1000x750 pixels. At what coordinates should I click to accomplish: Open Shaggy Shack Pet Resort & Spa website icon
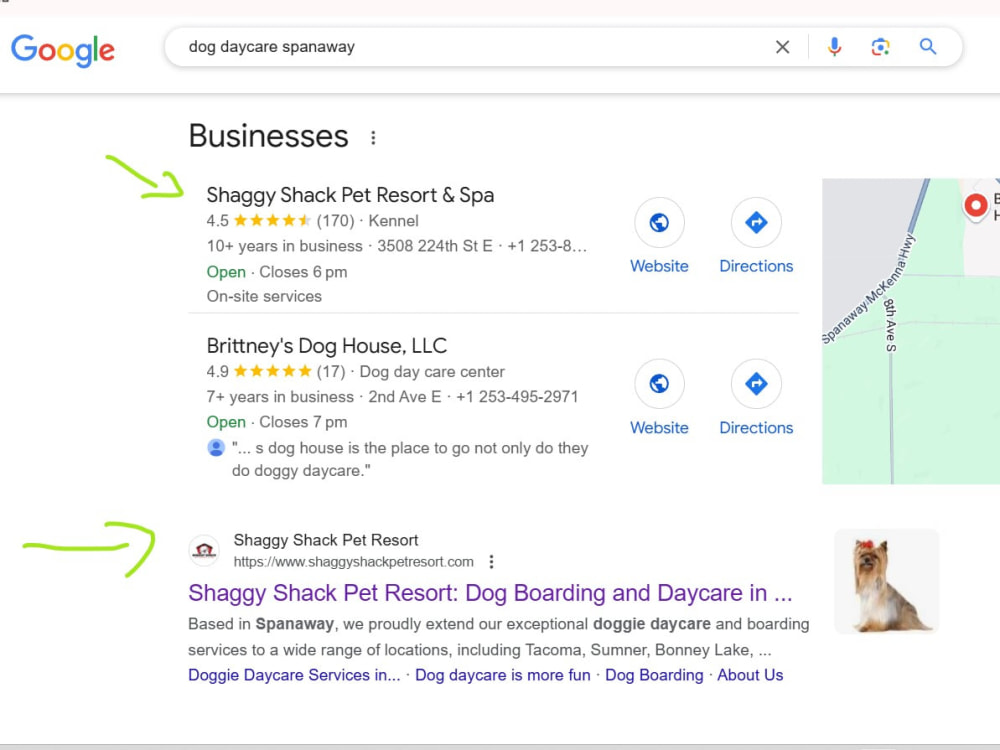(x=659, y=223)
